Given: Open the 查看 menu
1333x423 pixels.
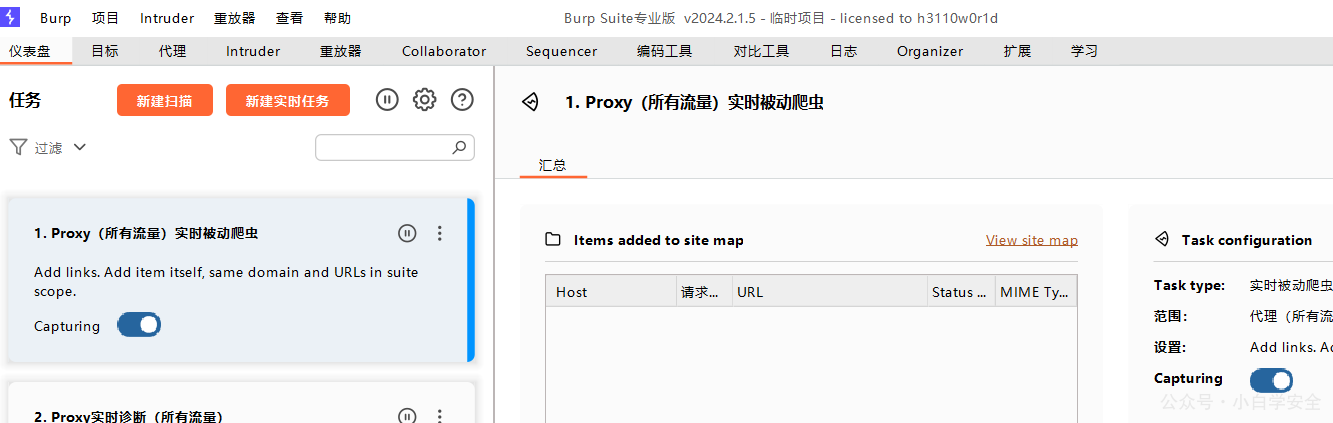Looking at the screenshot, I should tap(290, 18).
